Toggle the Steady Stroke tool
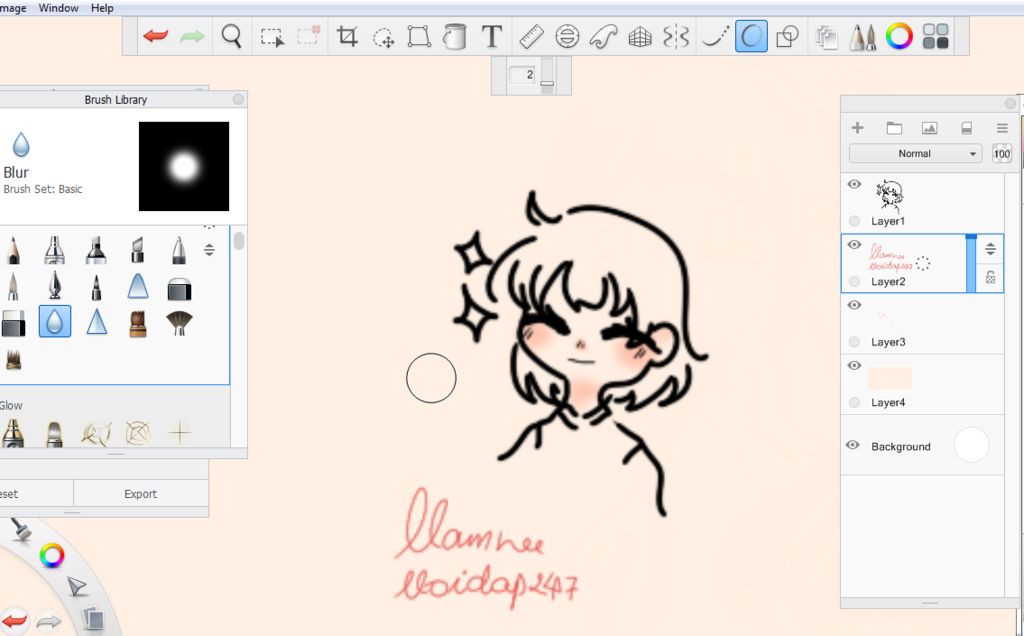The image size is (1024, 636). click(715, 37)
